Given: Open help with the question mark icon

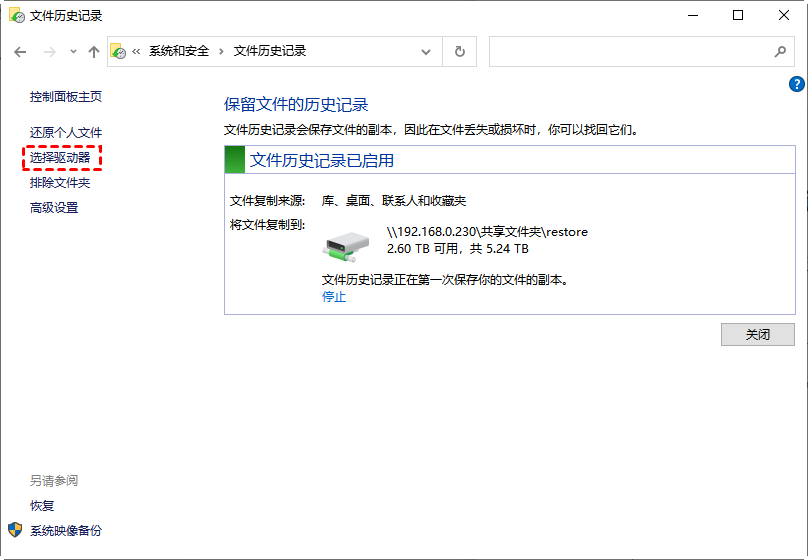Looking at the screenshot, I should click(x=797, y=84).
